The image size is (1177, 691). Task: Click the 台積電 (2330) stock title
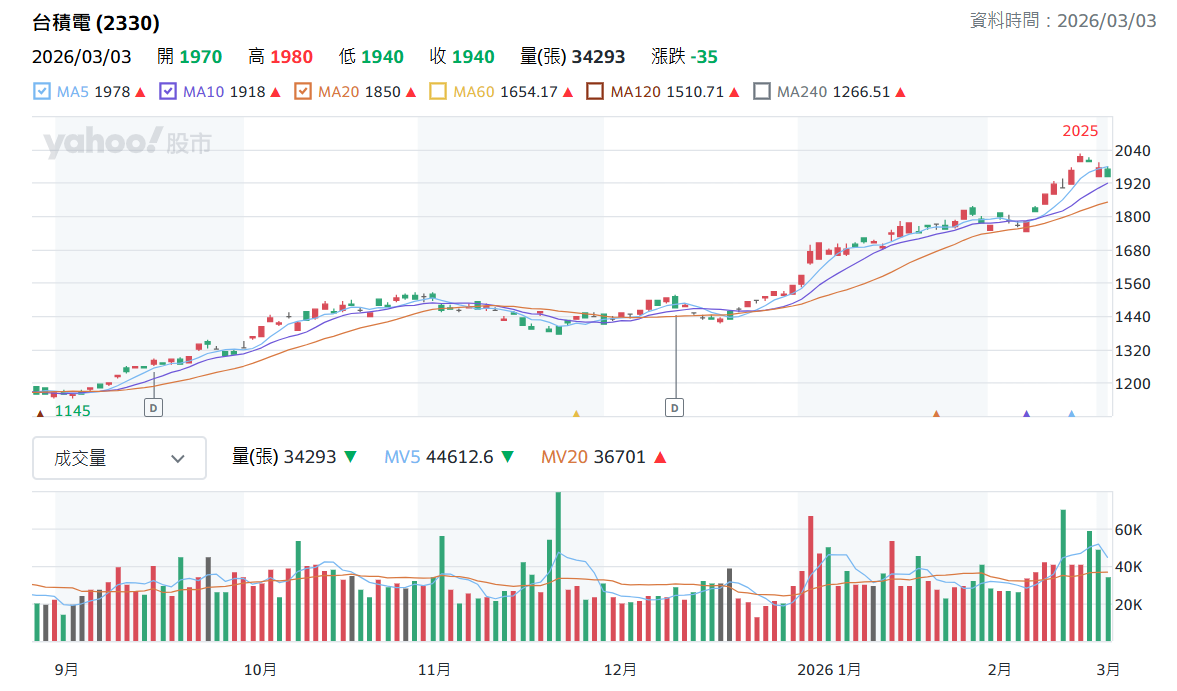click(x=96, y=23)
